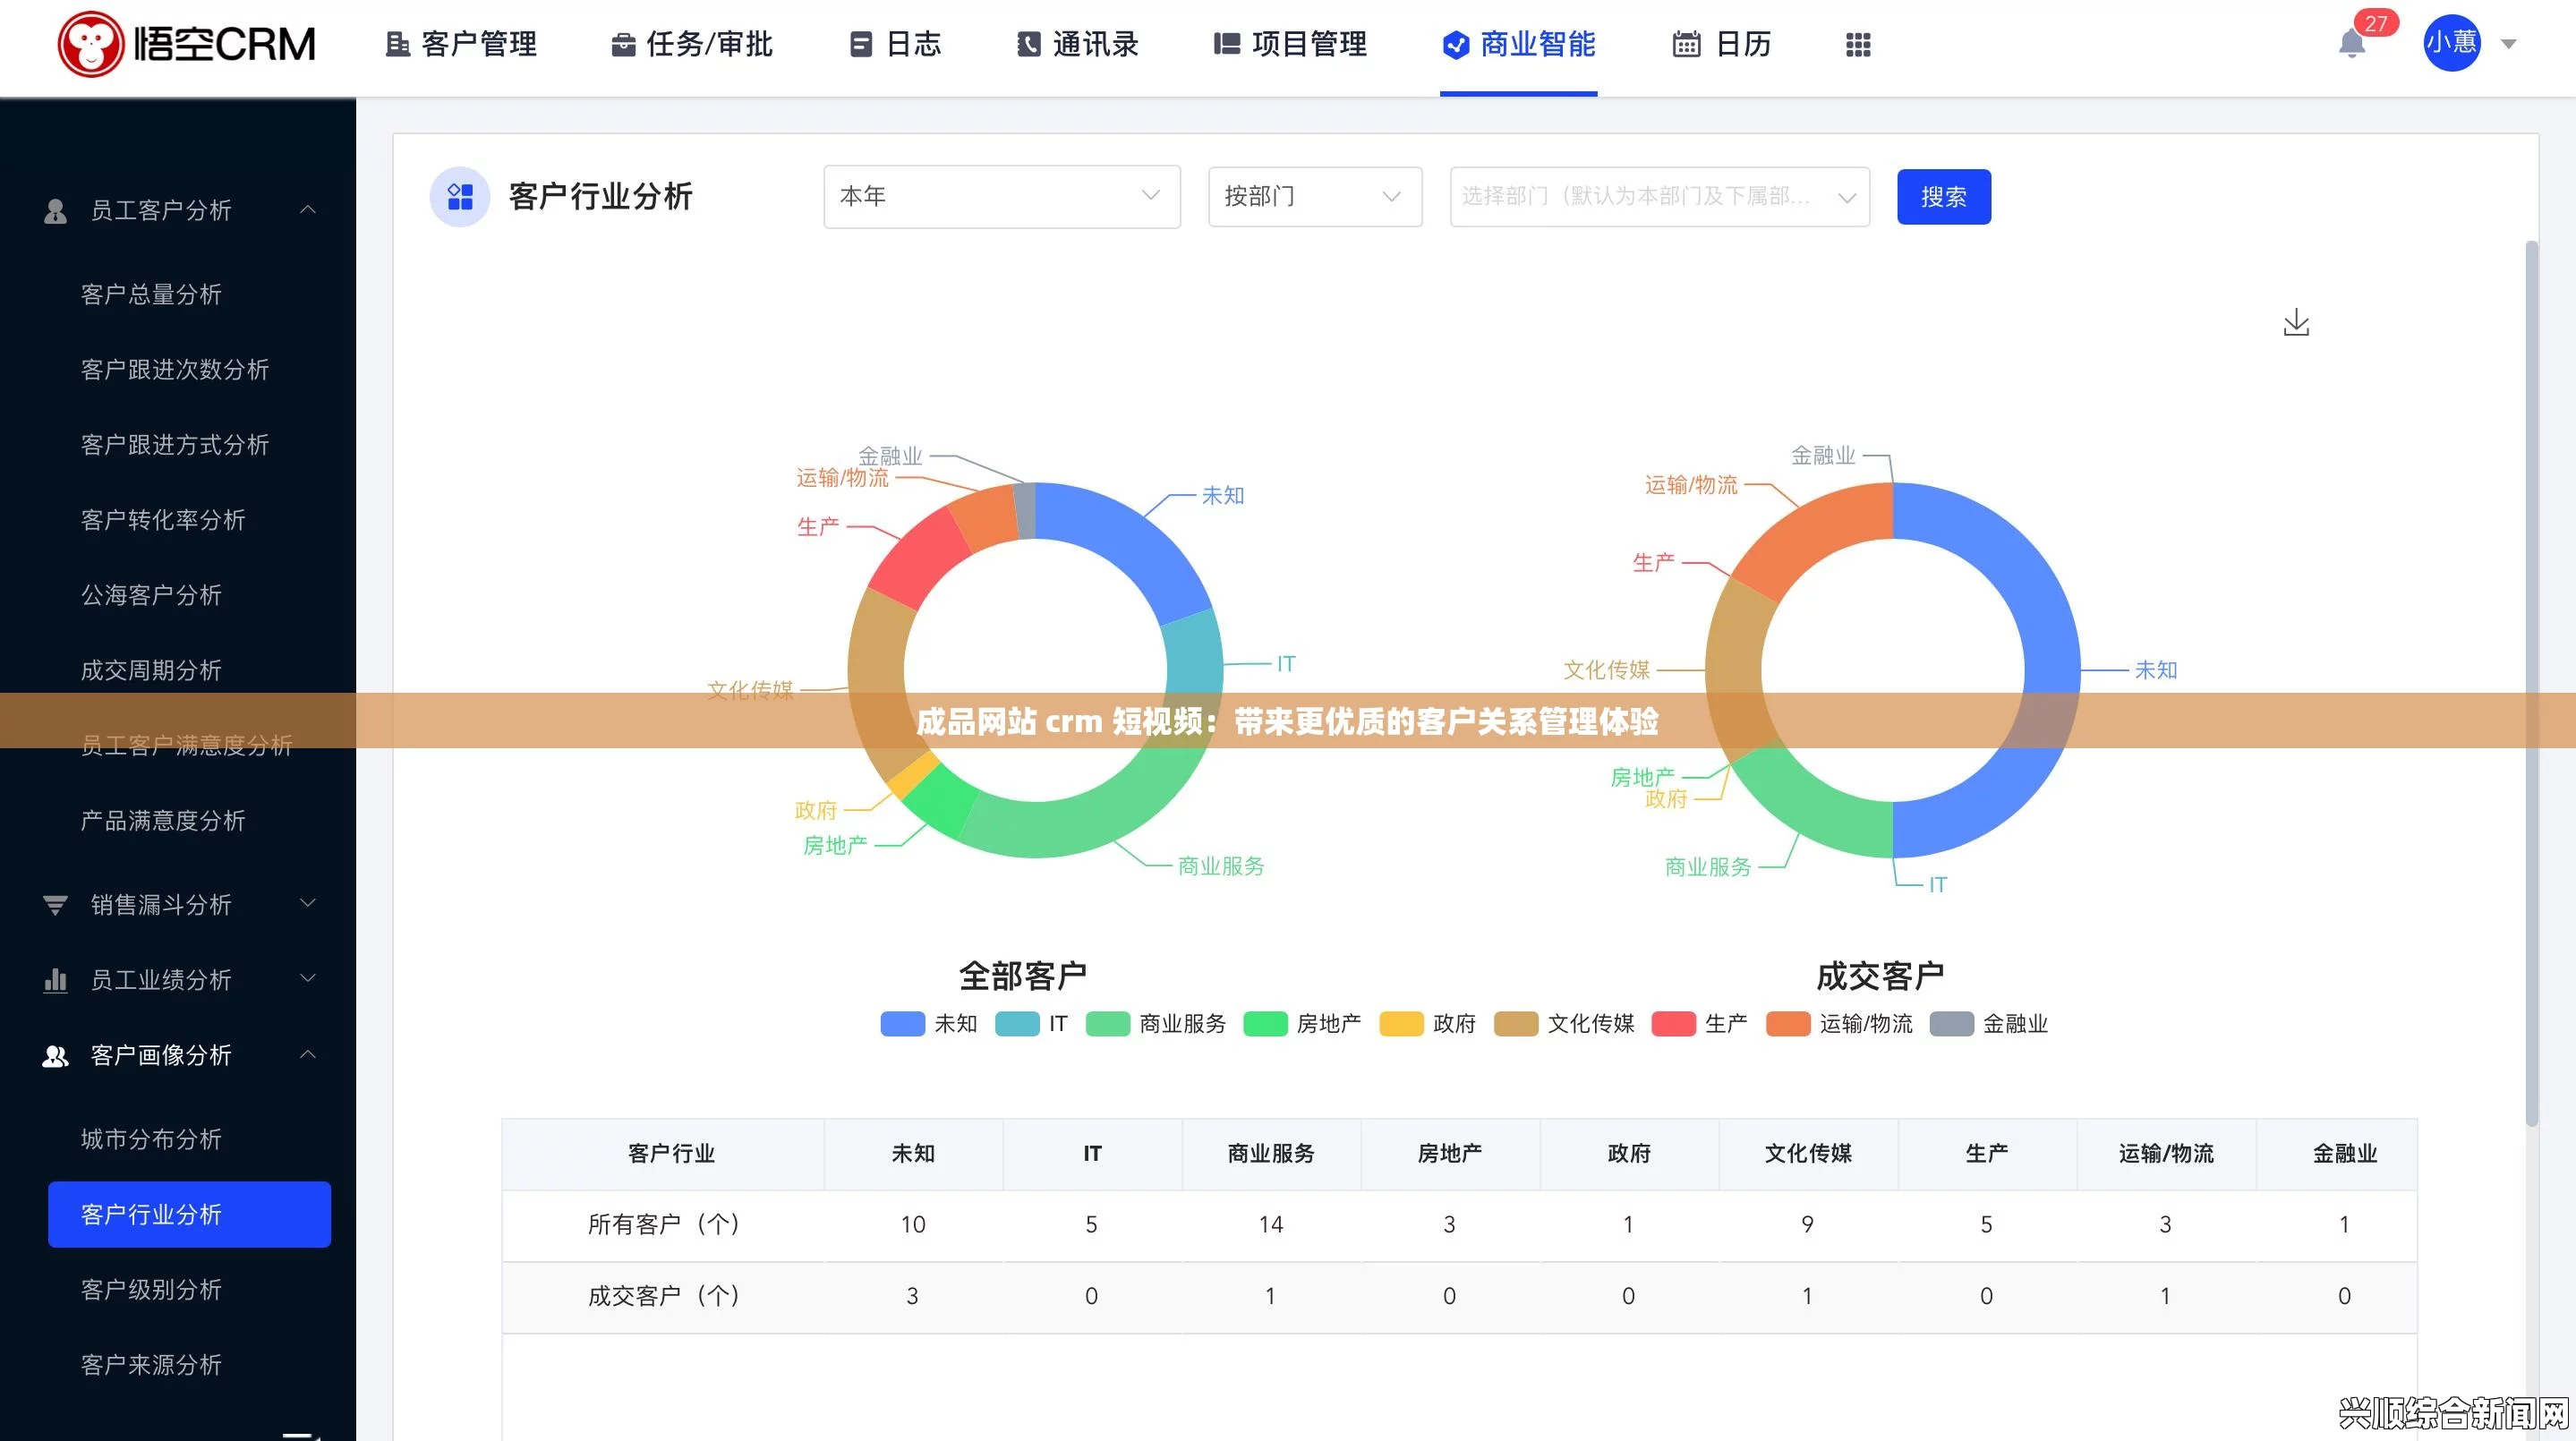Open 客户来源分析 in sidebar
The image size is (2576, 1441).
[x=151, y=1366]
